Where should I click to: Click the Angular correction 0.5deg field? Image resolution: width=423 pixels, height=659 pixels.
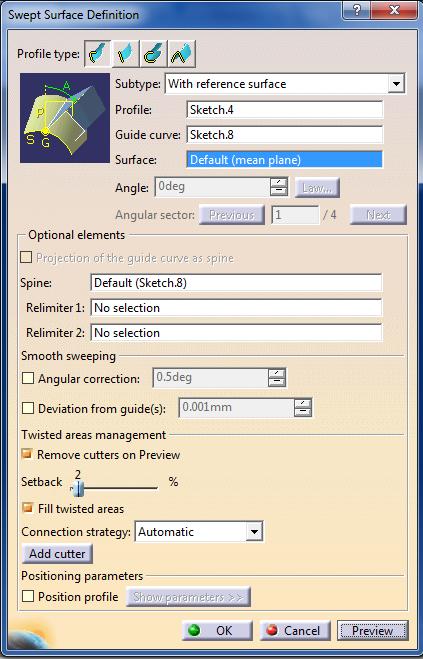210,378
